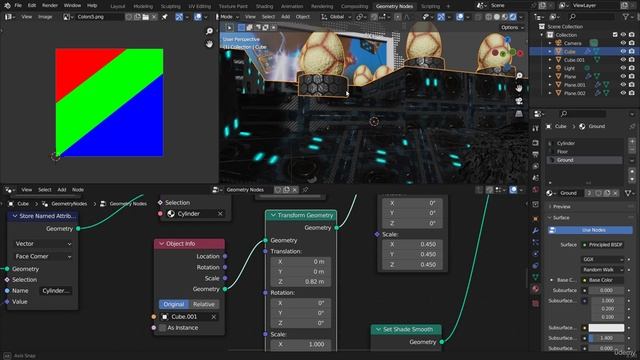Click the 3D viewport hand pan icon
The width and height of the screenshot is (640, 360).
pos(519,88)
